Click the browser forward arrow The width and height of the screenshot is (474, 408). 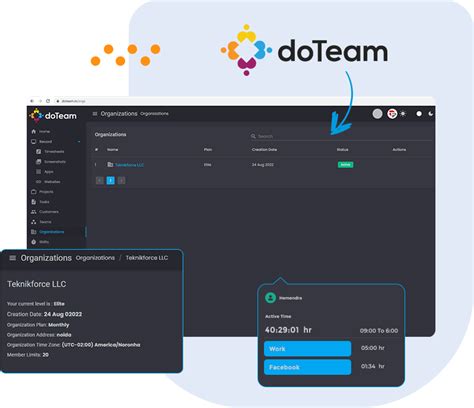[40, 101]
